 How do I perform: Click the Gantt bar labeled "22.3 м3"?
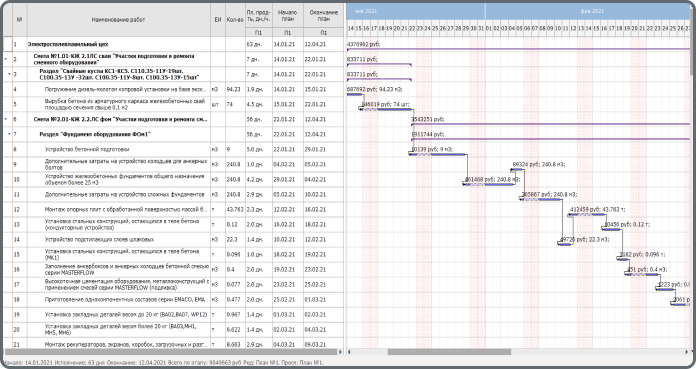565,244
